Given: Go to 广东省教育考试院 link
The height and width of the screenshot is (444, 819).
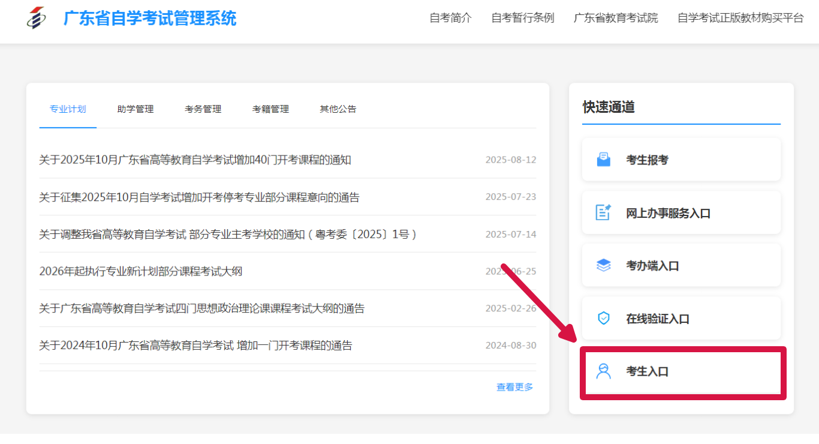Looking at the screenshot, I should 615,18.
